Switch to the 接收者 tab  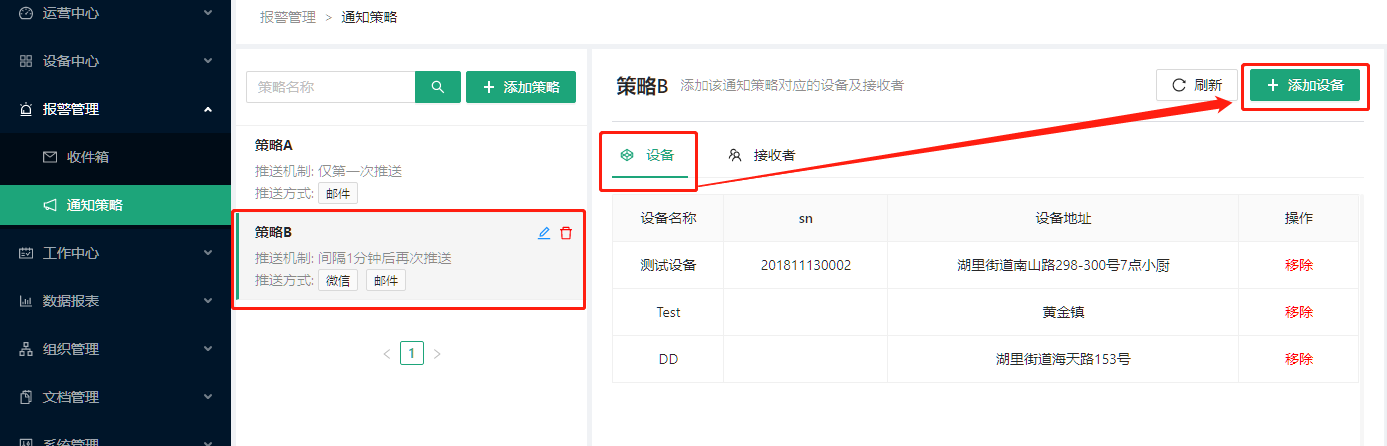[x=762, y=155]
